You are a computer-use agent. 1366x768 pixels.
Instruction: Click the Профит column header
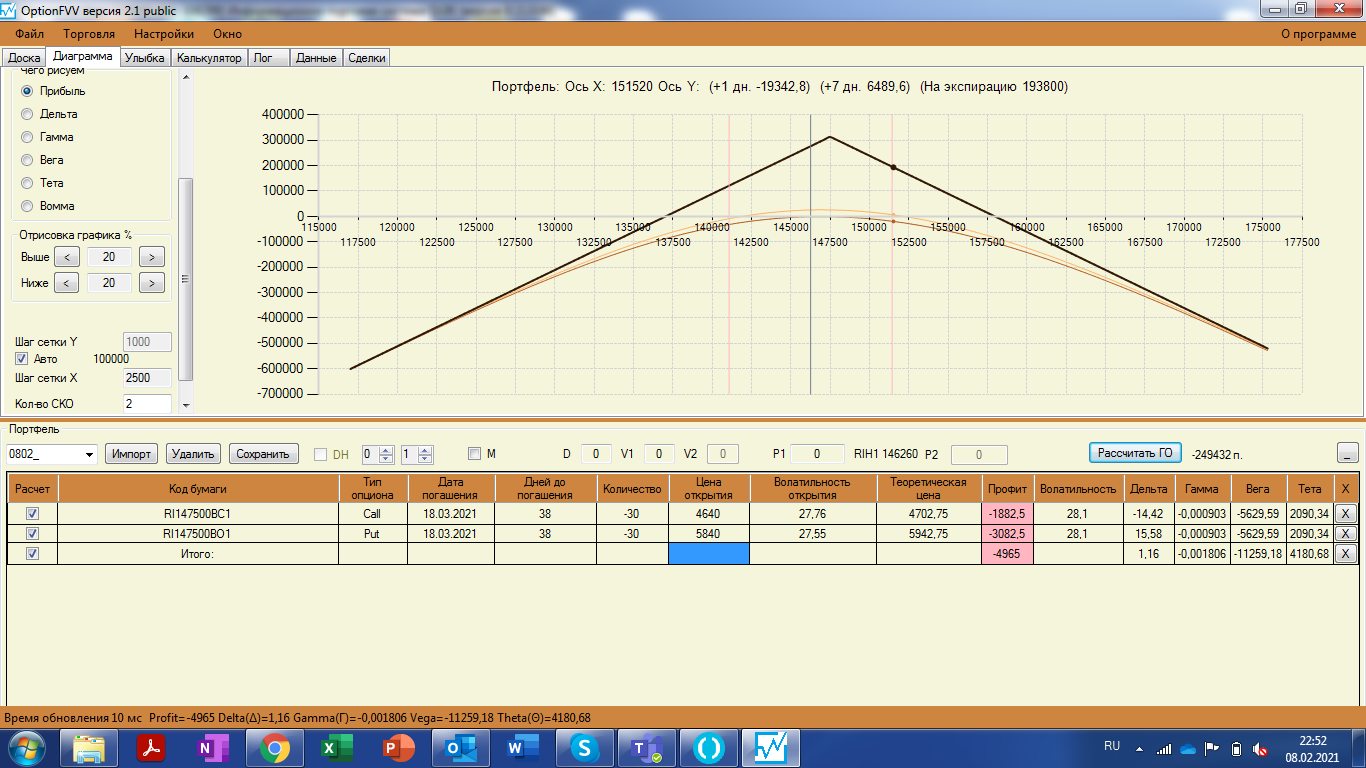point(1007,488)
